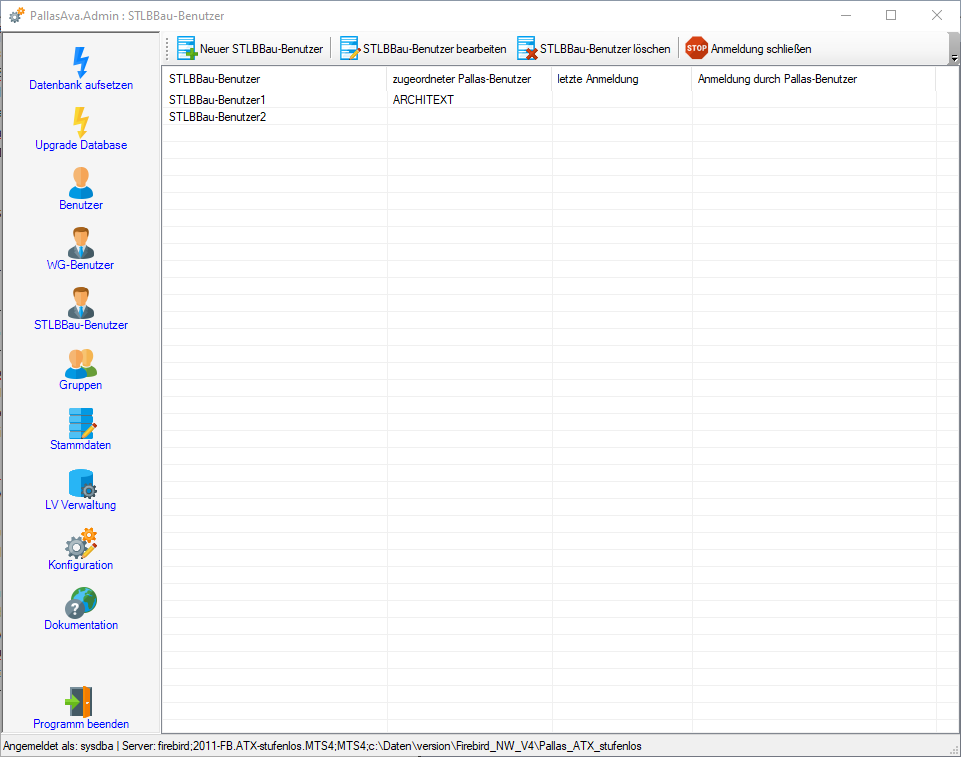Click the PallasAva.Admin title bar app icon

pos(17,15)
